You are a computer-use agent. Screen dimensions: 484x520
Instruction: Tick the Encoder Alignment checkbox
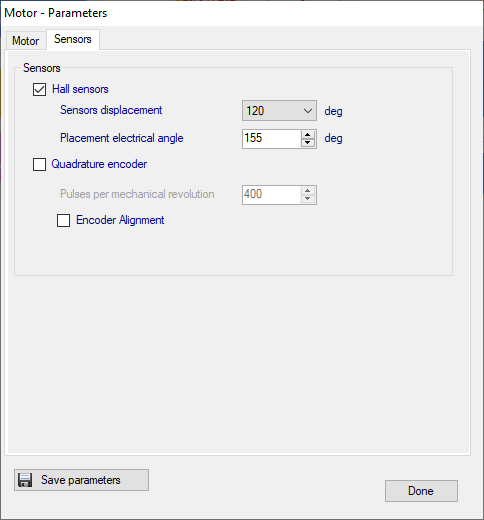point(63,220)
